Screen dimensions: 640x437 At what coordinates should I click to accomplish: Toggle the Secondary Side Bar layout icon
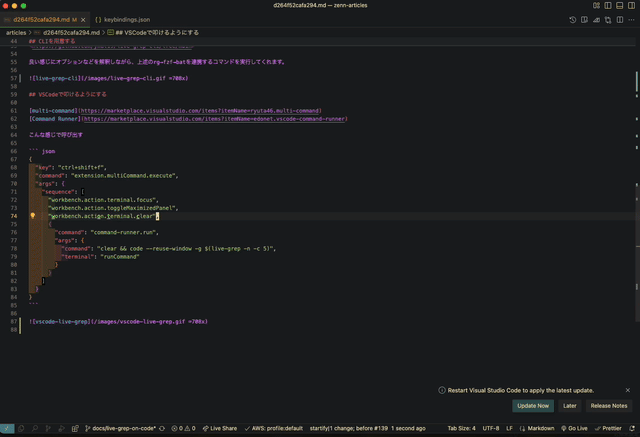click(631, 5)
